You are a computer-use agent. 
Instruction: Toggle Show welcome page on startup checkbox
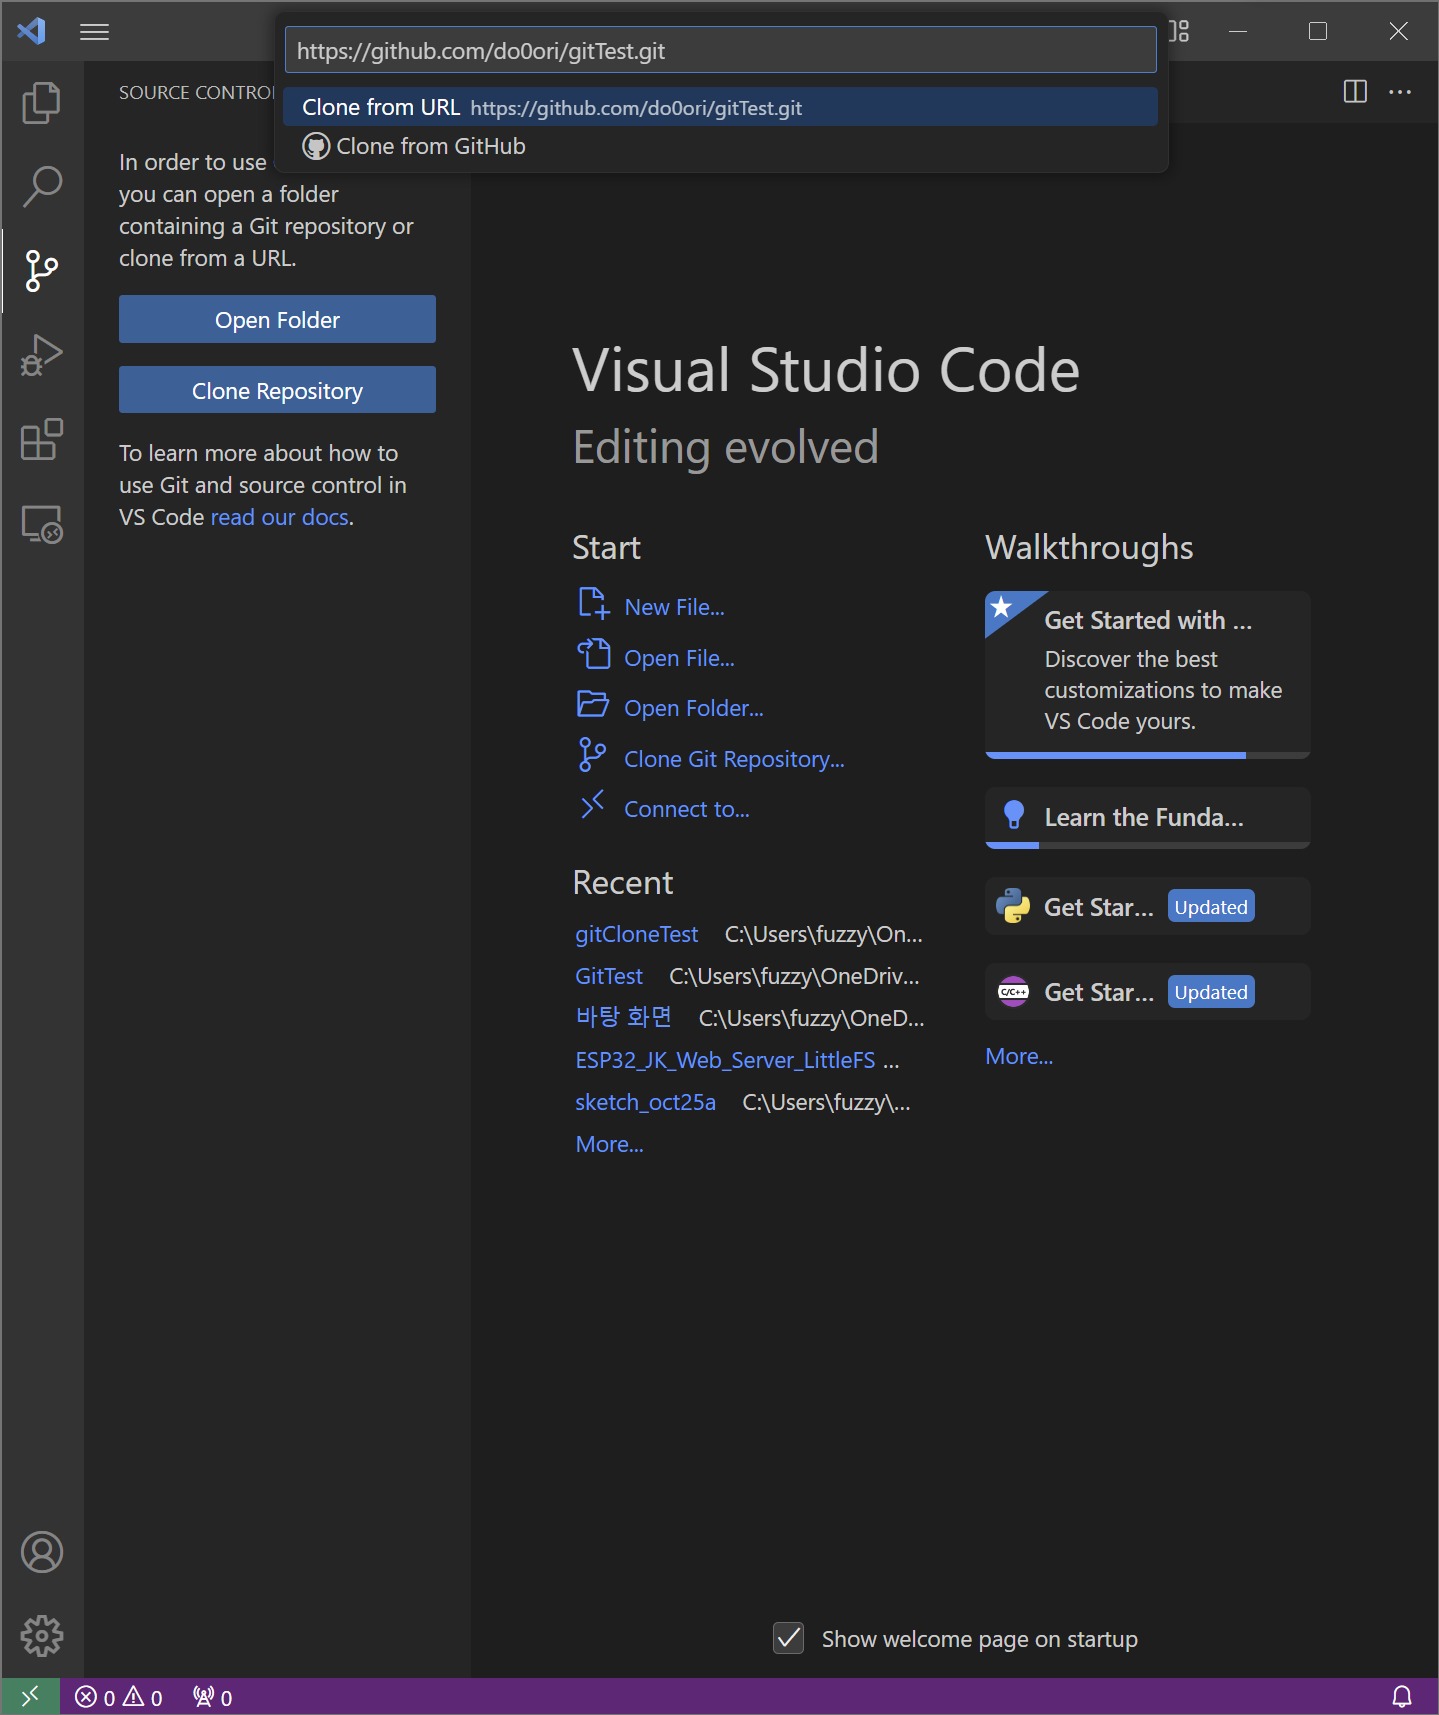(x=788, y=1638)
